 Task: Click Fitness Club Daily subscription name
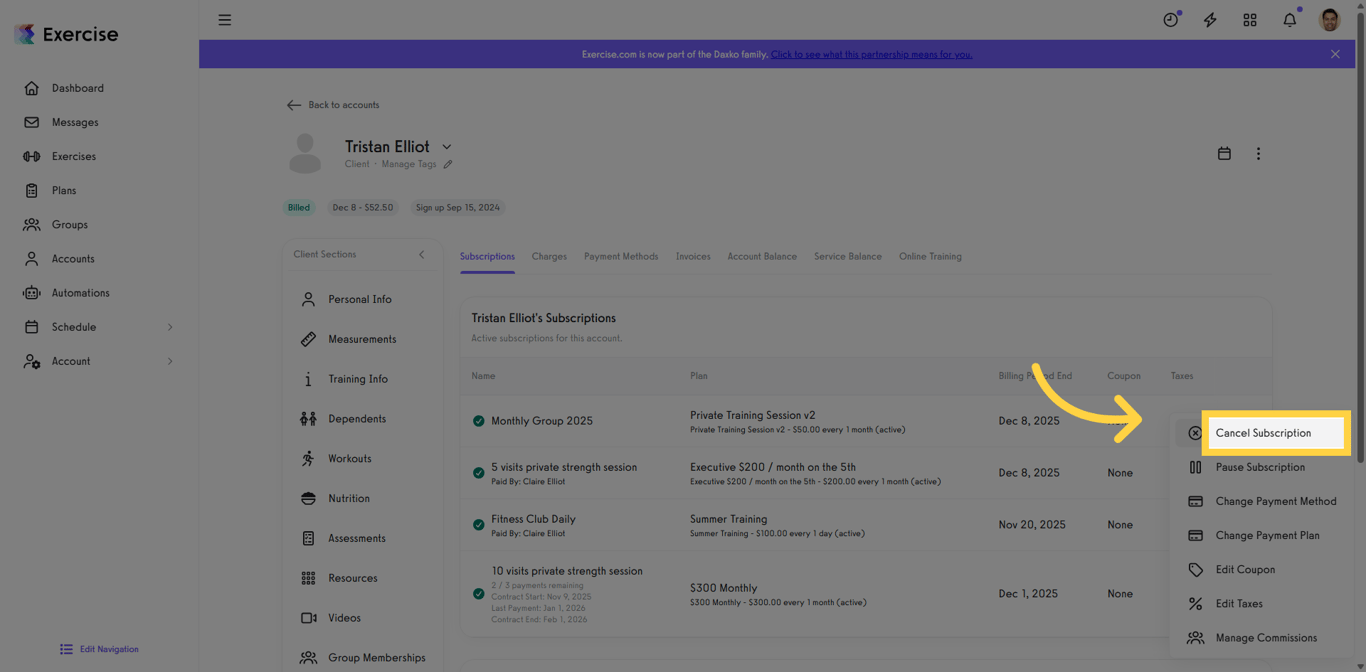tap(533, 519)
